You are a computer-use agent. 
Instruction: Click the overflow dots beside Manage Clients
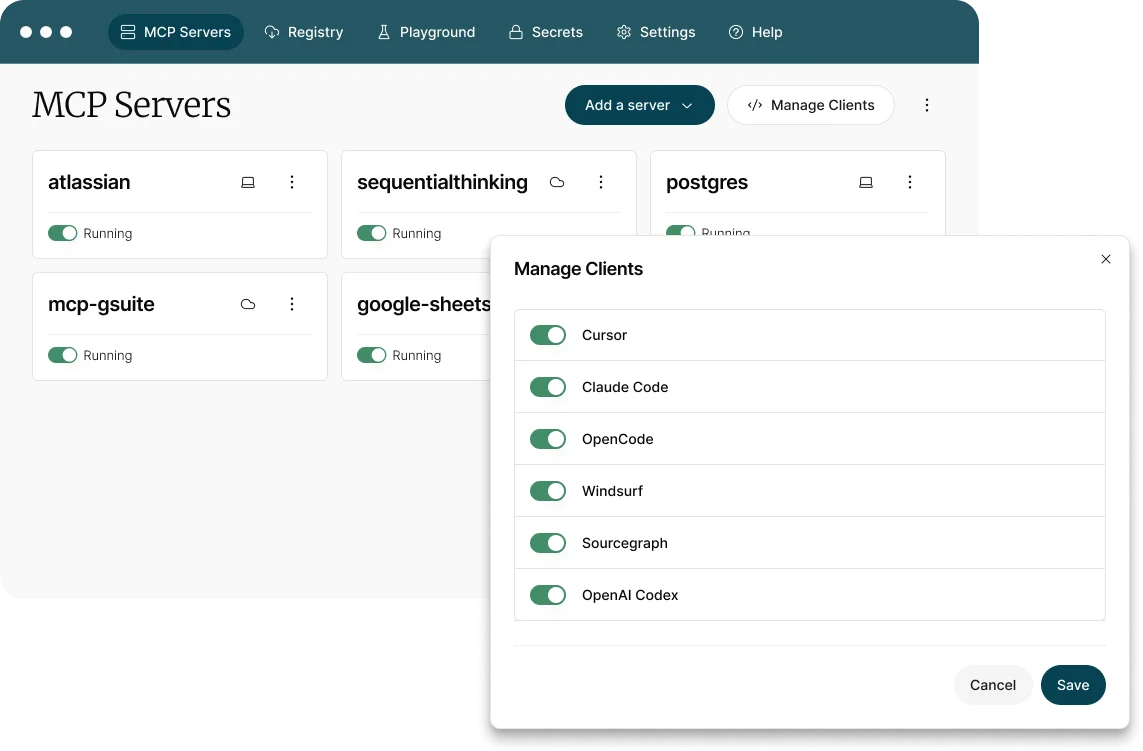tap(927, 104)
